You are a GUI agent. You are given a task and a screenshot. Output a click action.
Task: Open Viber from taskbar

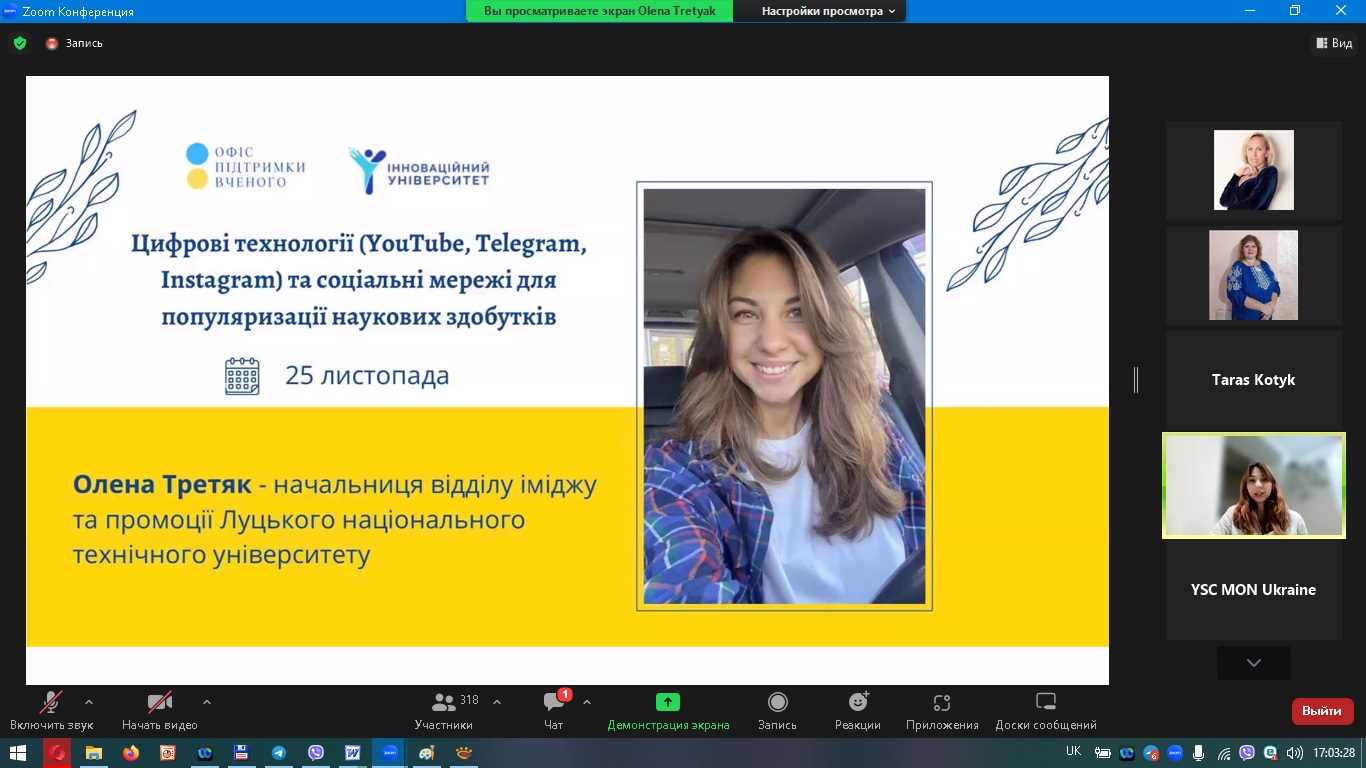[x=316, y=753]
